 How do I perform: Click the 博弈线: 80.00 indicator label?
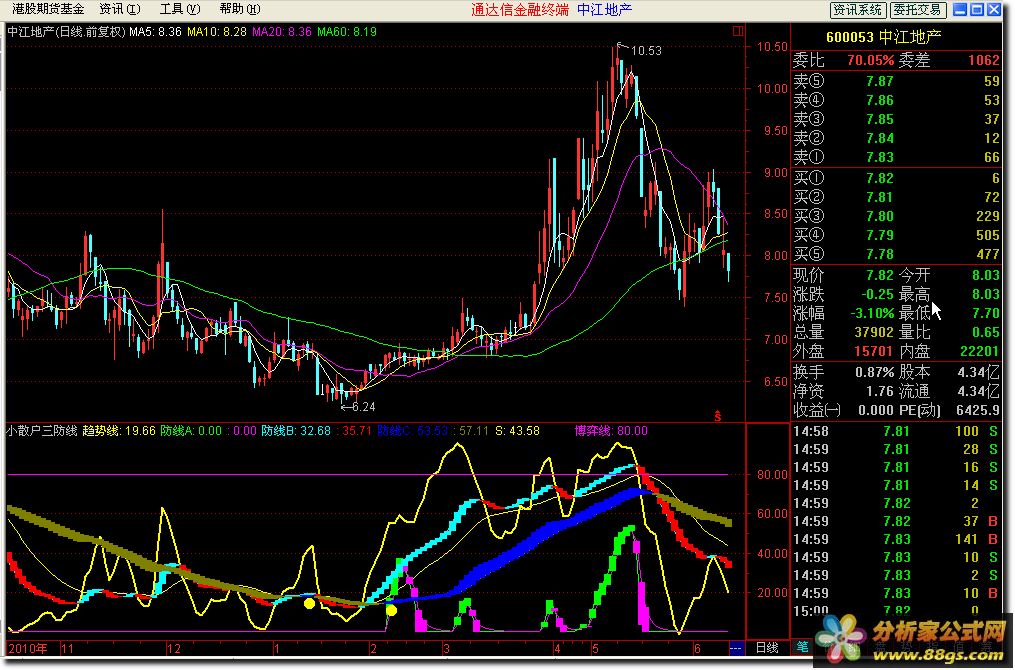612,430
